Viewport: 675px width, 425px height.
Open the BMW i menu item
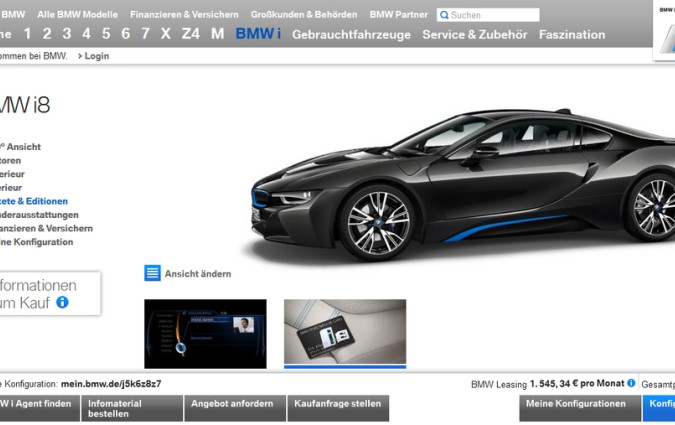pos(258,34)
